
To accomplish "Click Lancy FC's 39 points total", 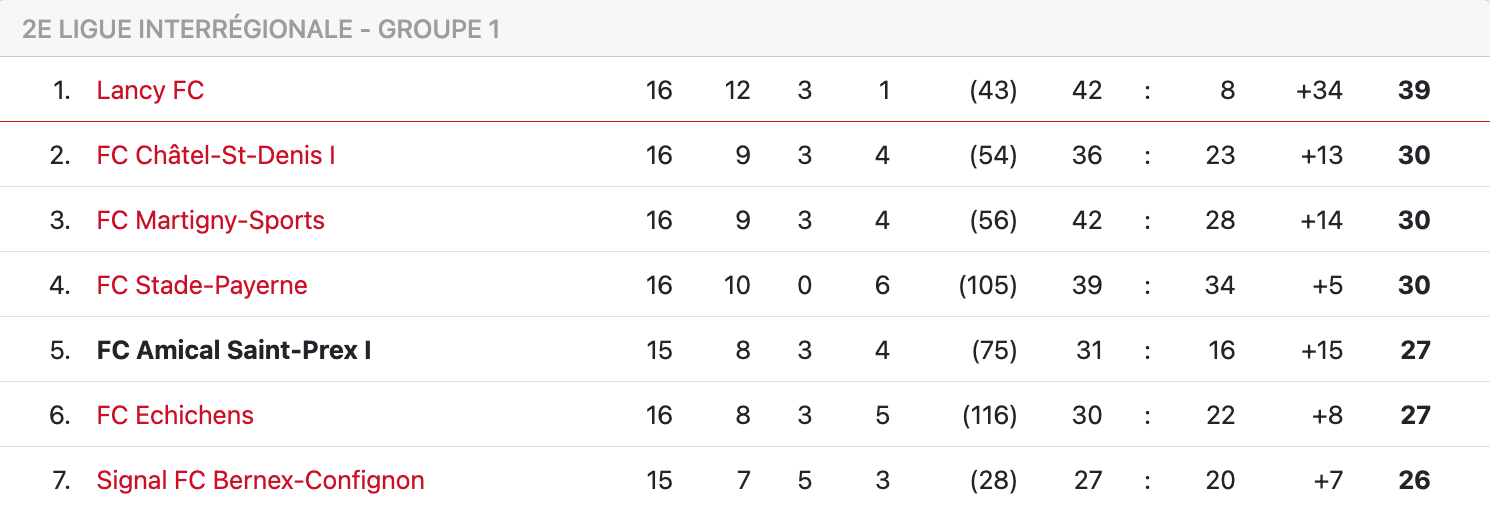I will pyautogui.click(x=1414, y=90).
